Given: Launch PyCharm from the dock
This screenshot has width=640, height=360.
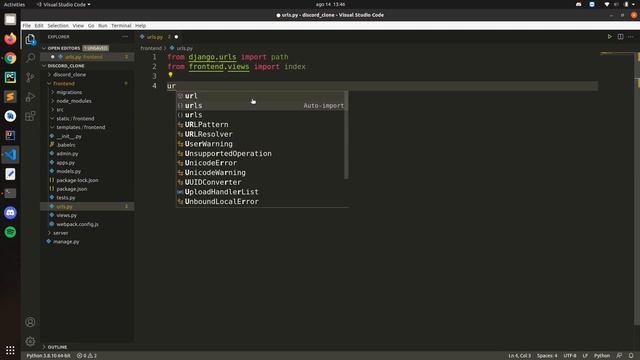Looking at the screenshot, I should point(10,77).
